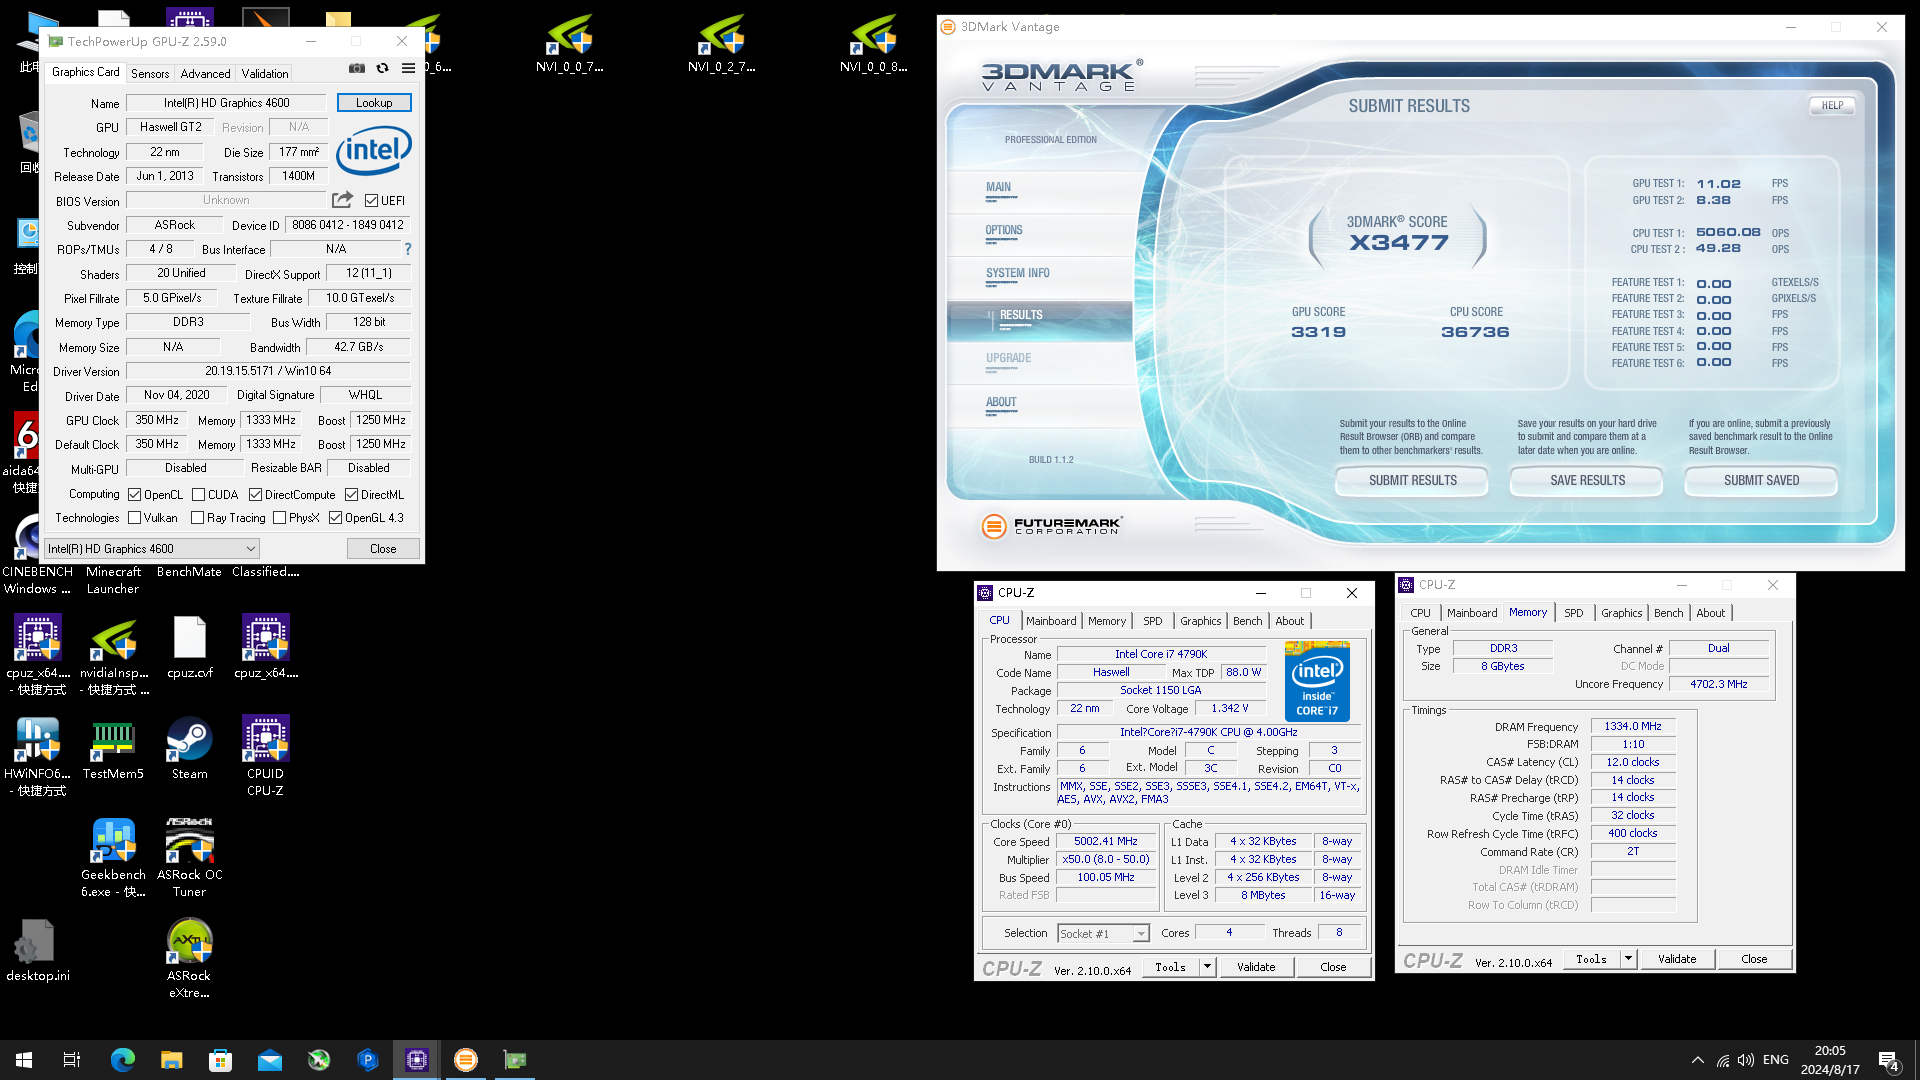Viewport: 1920px width, 1080px height.
Task: Toggle the CUDA checkbox
Action: click(198, 494)
